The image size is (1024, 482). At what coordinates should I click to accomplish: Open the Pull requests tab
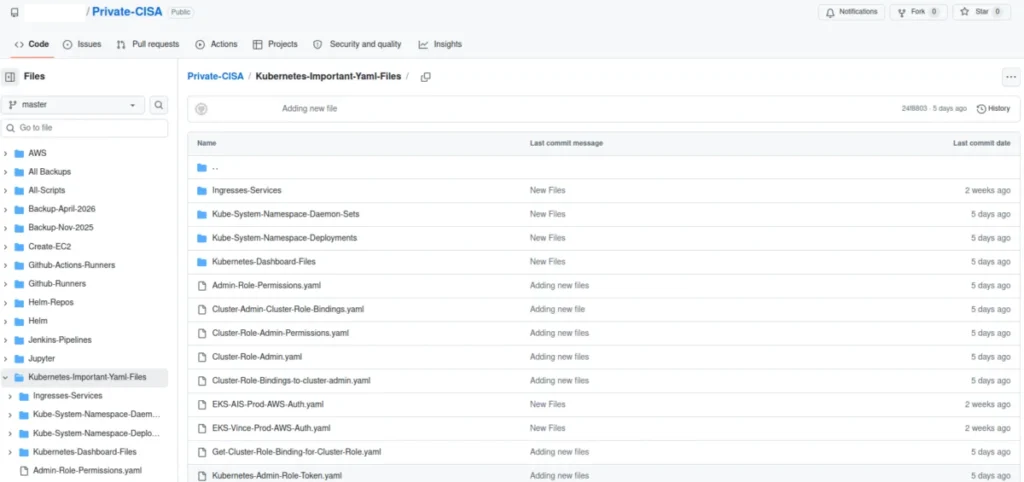pos(148,44)
